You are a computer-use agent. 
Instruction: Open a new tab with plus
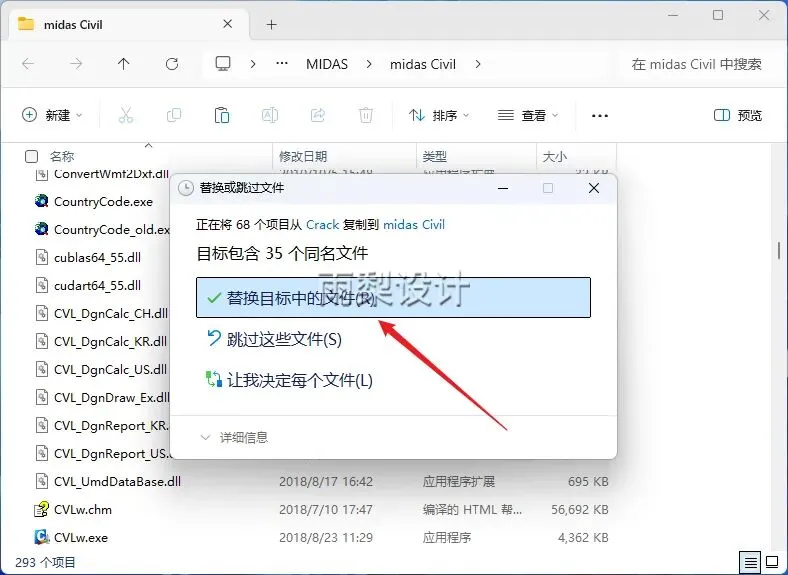coord(271,24)
